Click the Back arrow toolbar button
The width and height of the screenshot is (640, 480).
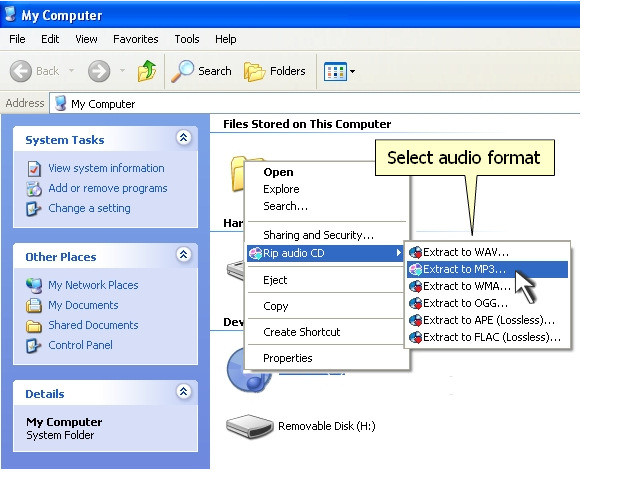pyautogui.click(x=20, y=71)
